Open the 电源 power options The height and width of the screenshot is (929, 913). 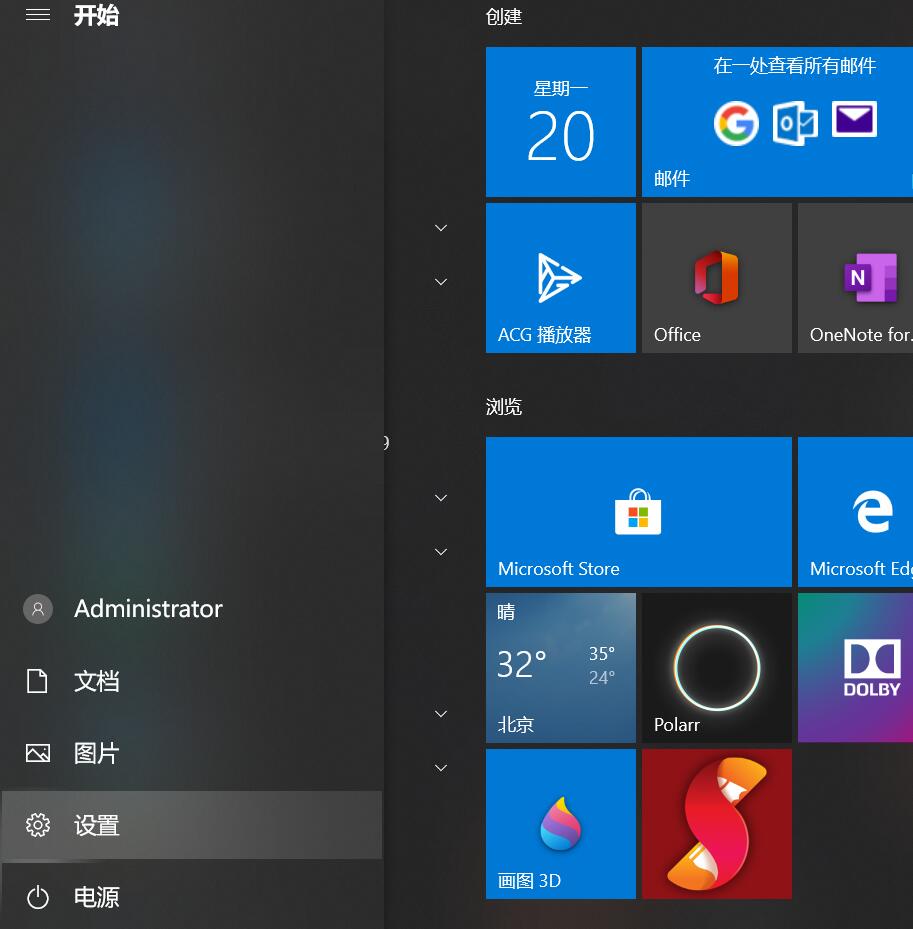pos(192,896)
